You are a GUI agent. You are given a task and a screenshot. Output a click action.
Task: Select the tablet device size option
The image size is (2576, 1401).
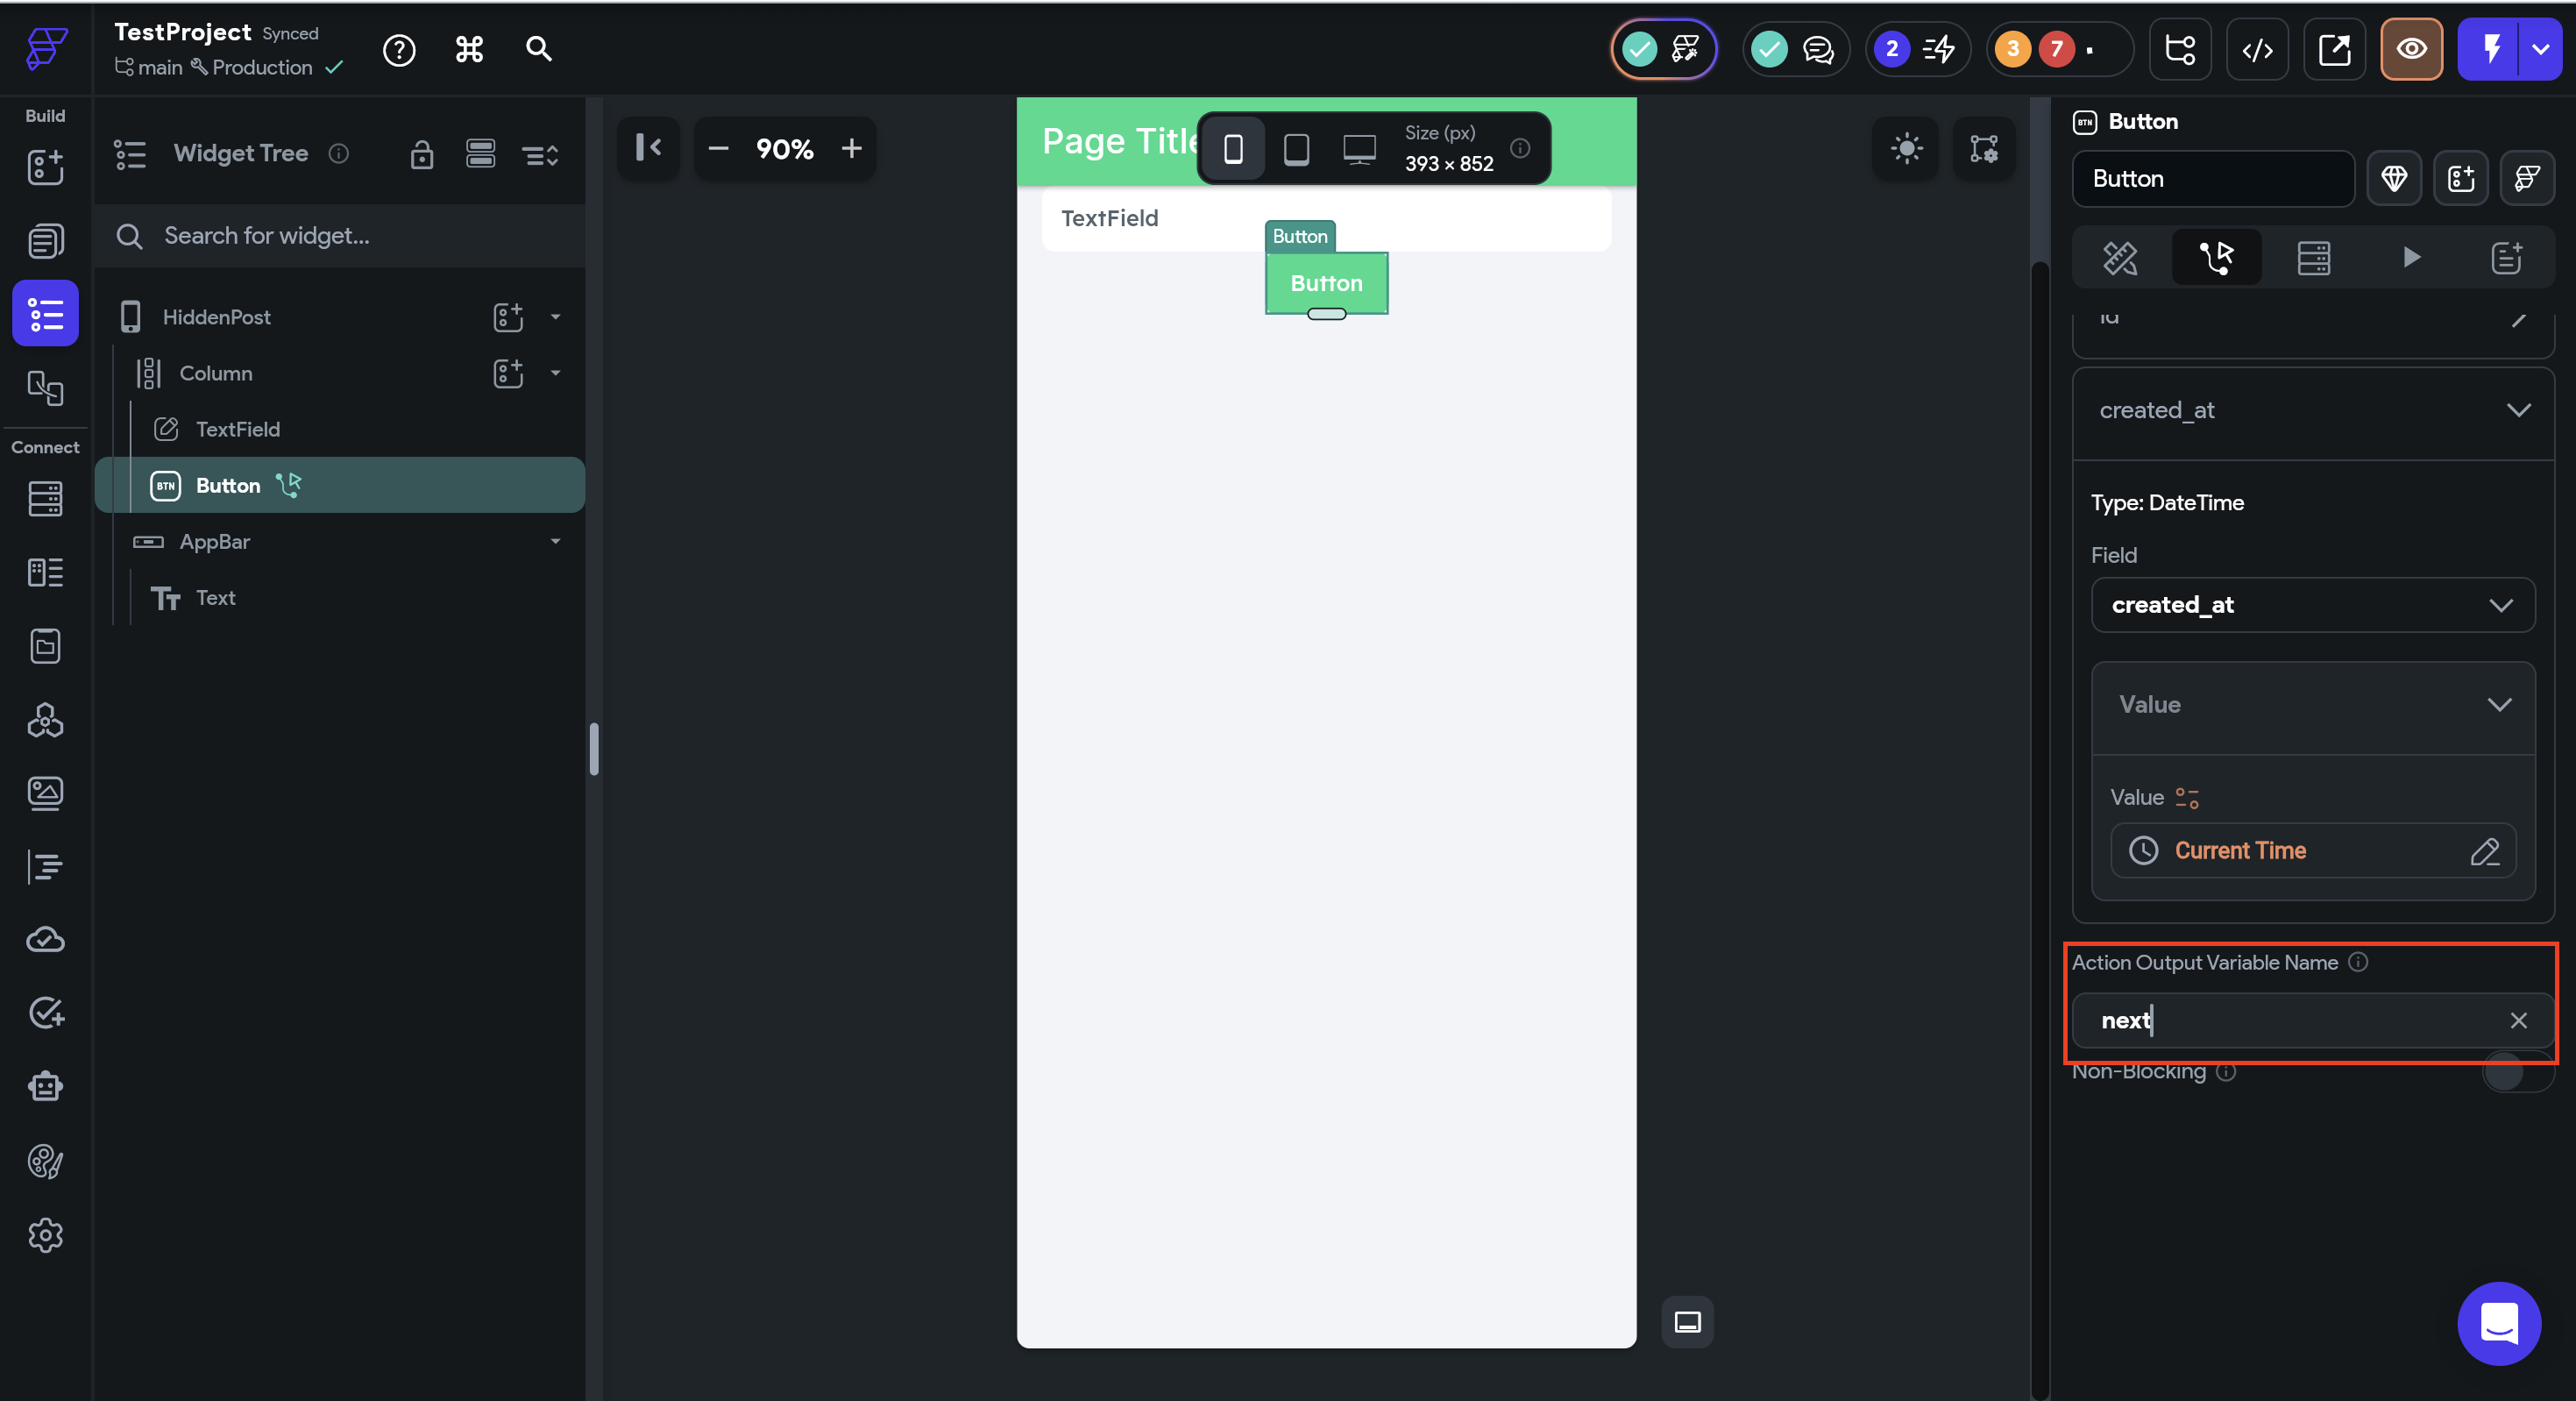[x=1296, y=149]
